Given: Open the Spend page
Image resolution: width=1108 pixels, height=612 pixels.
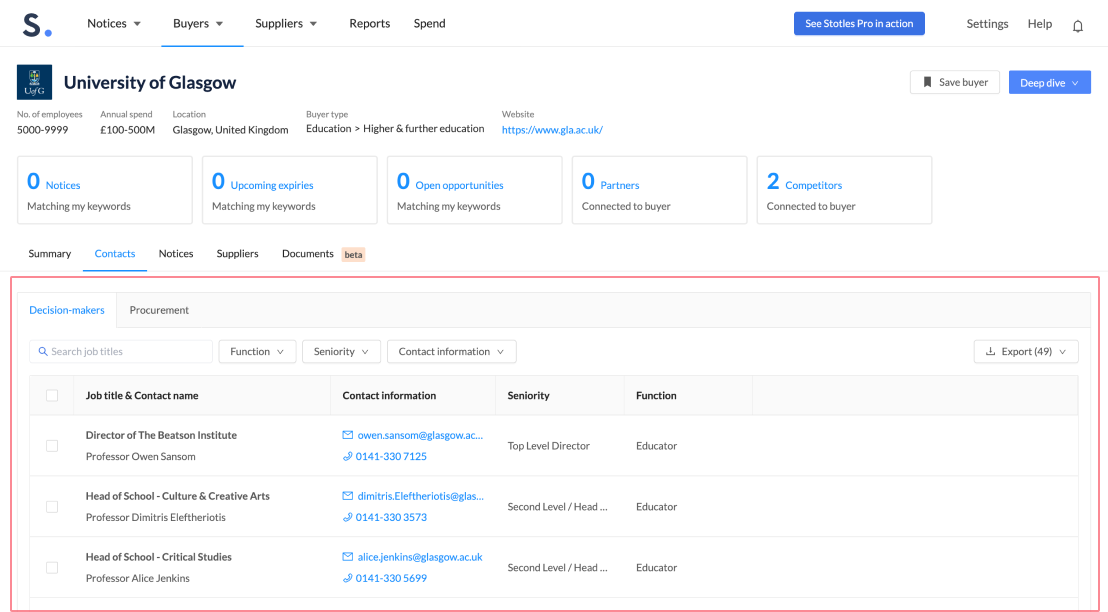Looking at the screenshot, I should tap(430, 23).
